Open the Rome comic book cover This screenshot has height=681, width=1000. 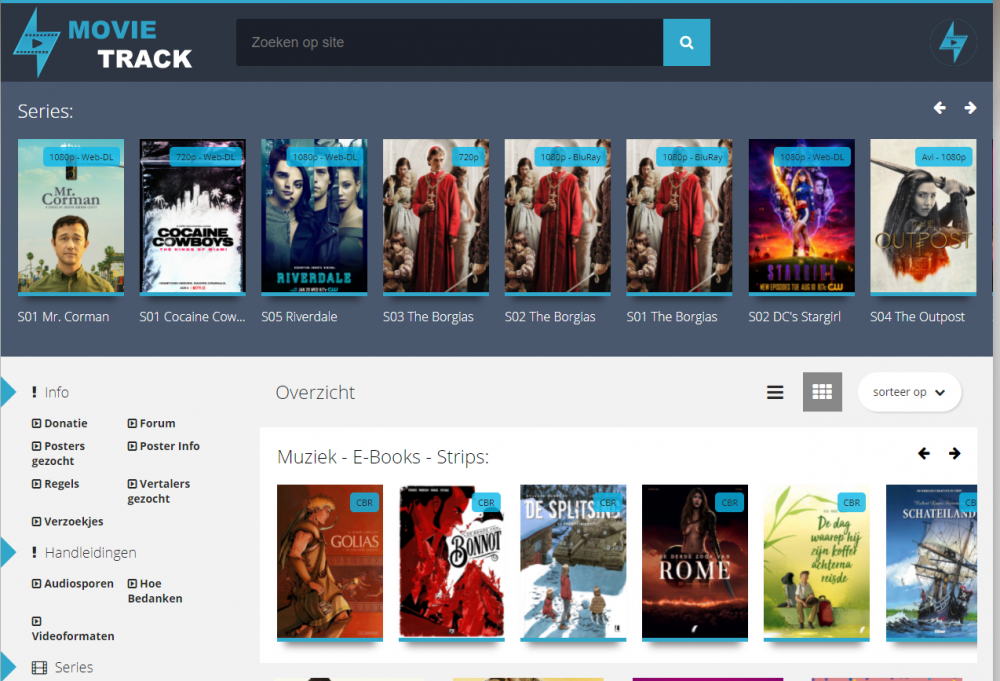pos(694,561)
